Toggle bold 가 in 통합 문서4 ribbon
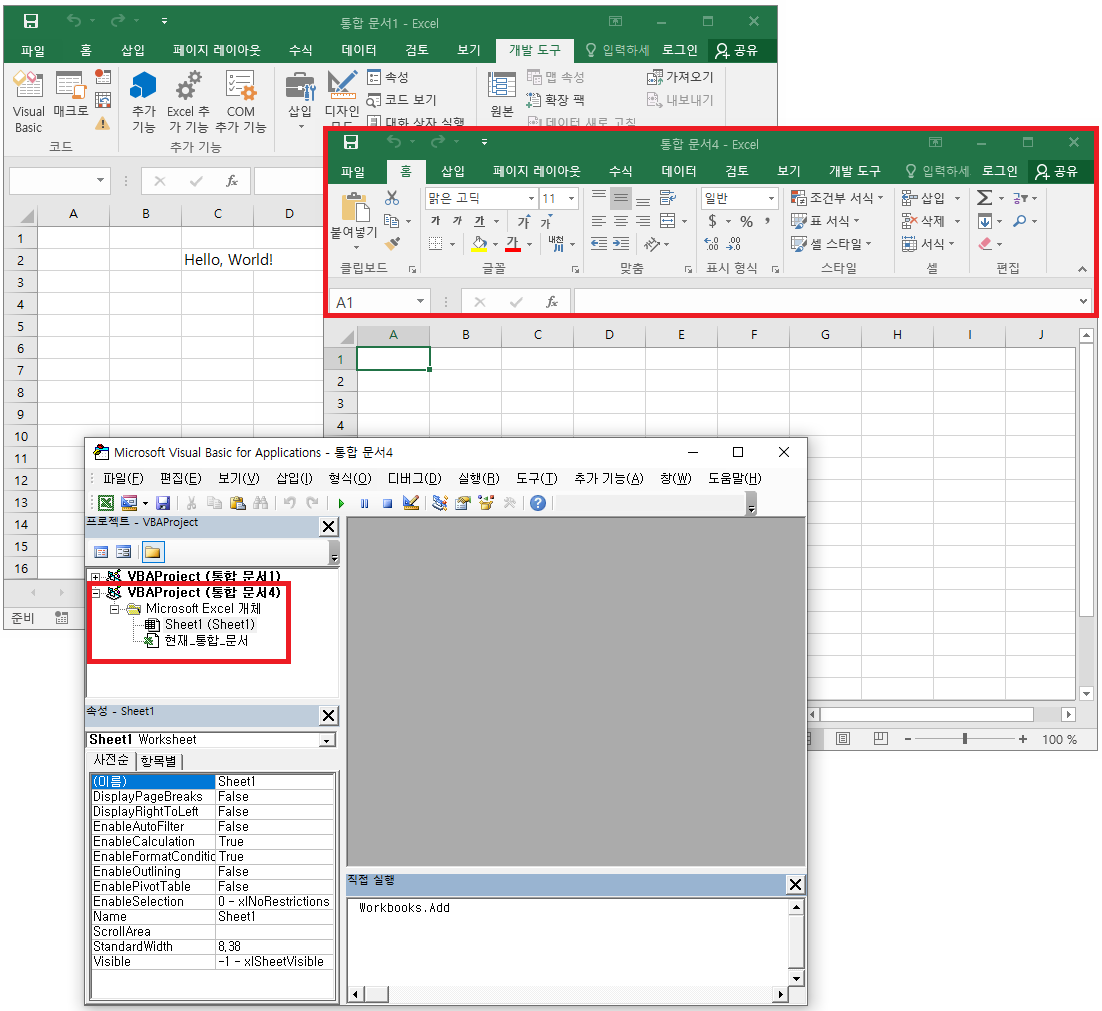 436,221
